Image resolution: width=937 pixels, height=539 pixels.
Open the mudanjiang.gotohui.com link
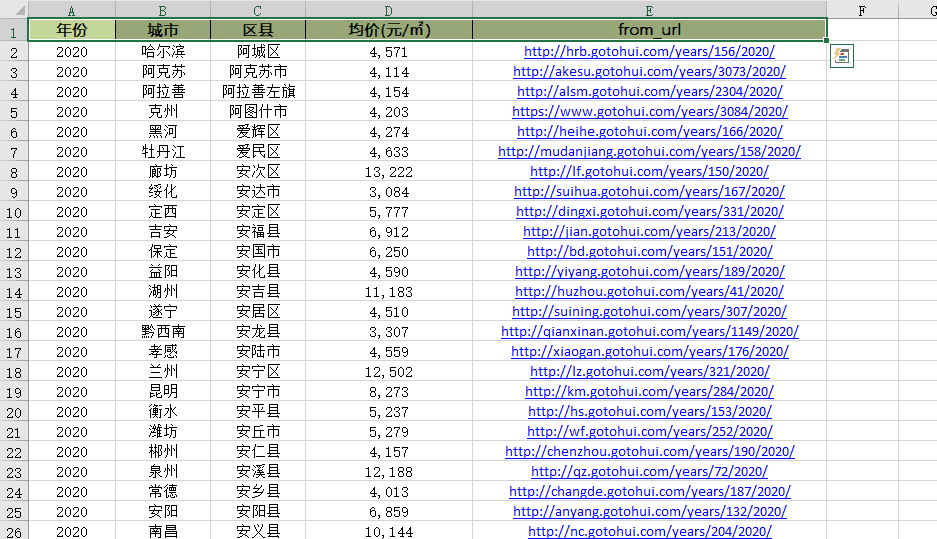(x=650, y=152)
